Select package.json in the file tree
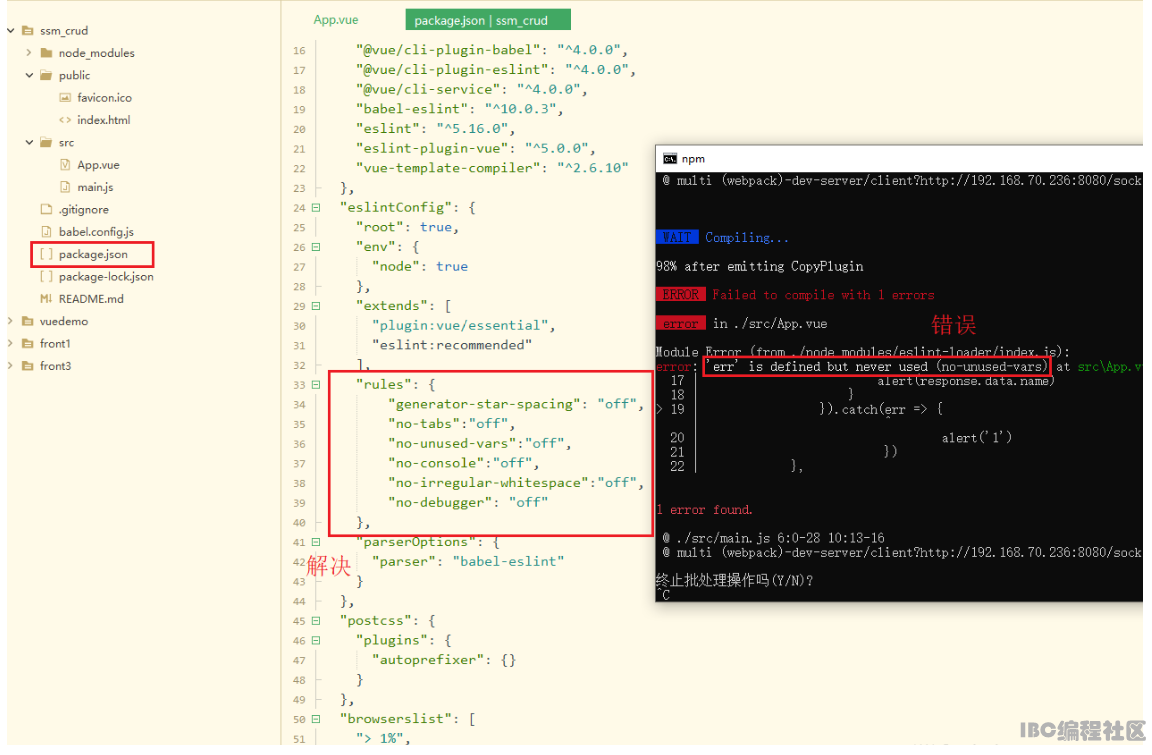 [93, 254]
